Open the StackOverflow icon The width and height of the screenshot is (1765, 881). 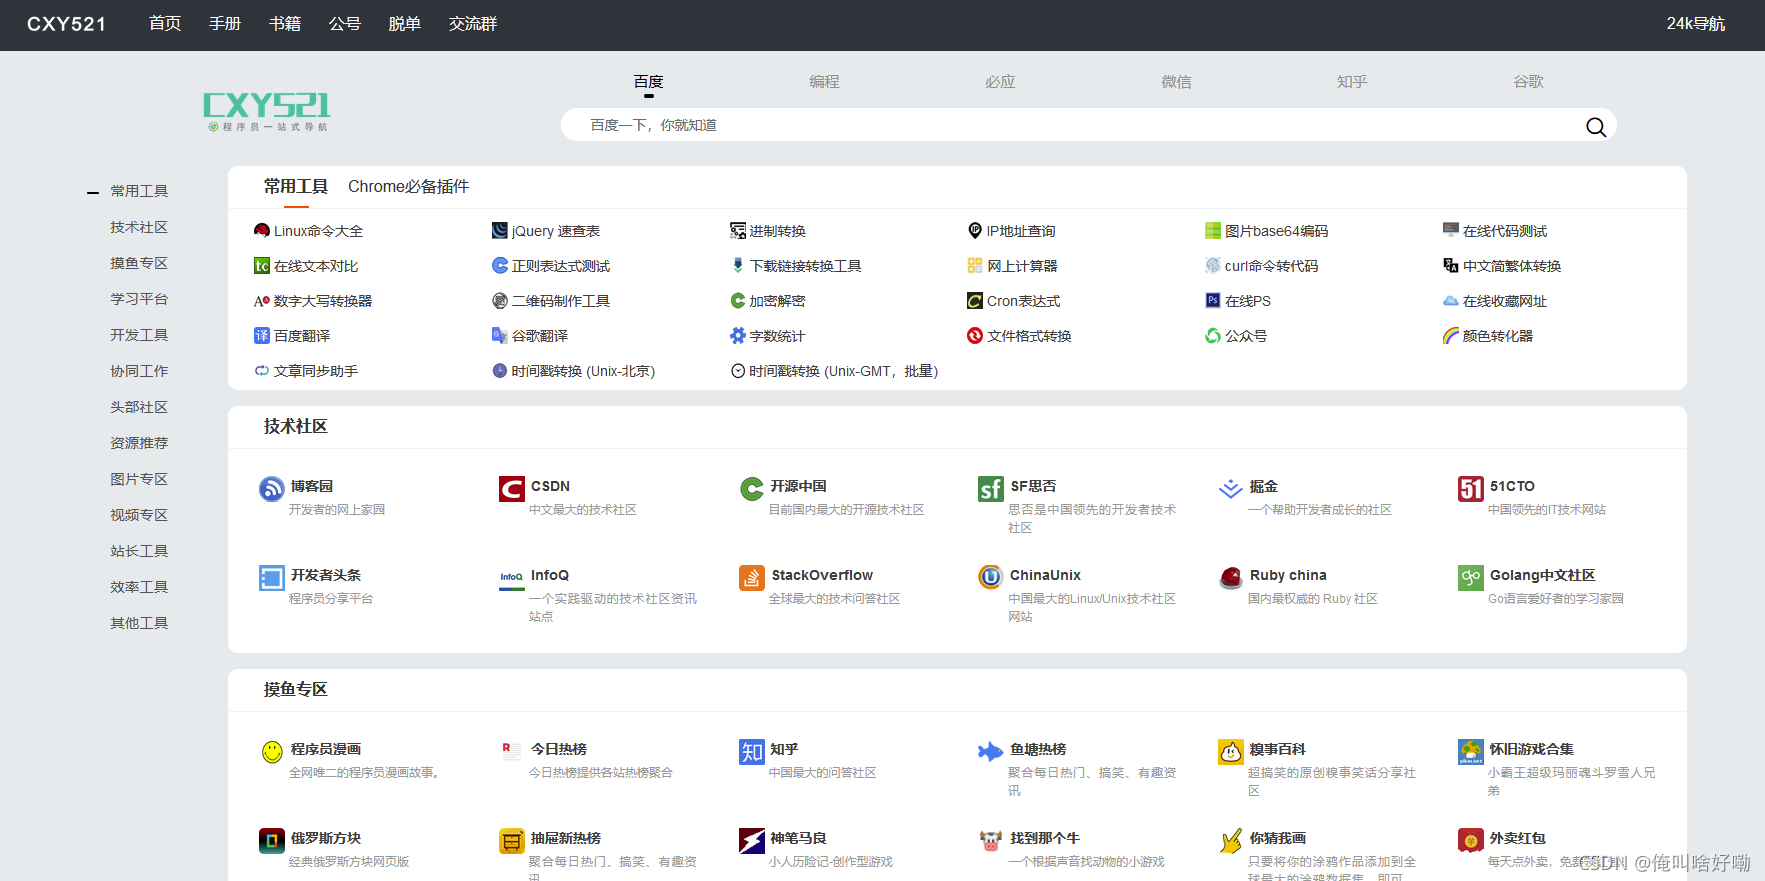pos(752,577)
